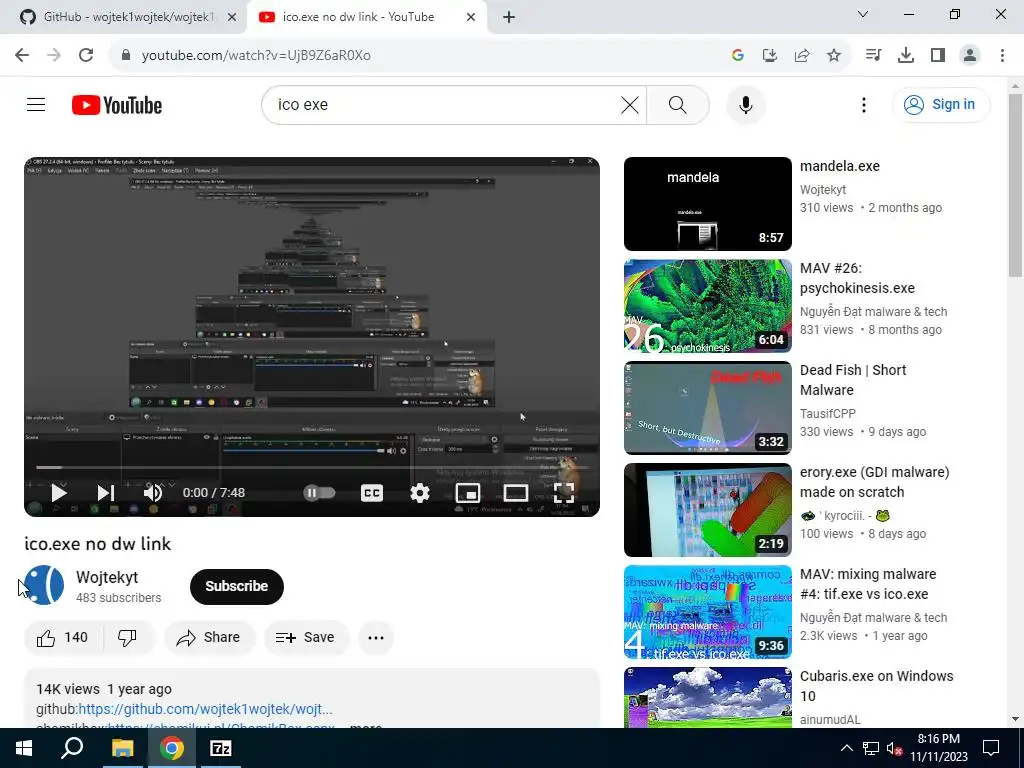The image size is (1024, 768).
Task: Share the video
Action: pyautogui.click(x=208, y=637)
